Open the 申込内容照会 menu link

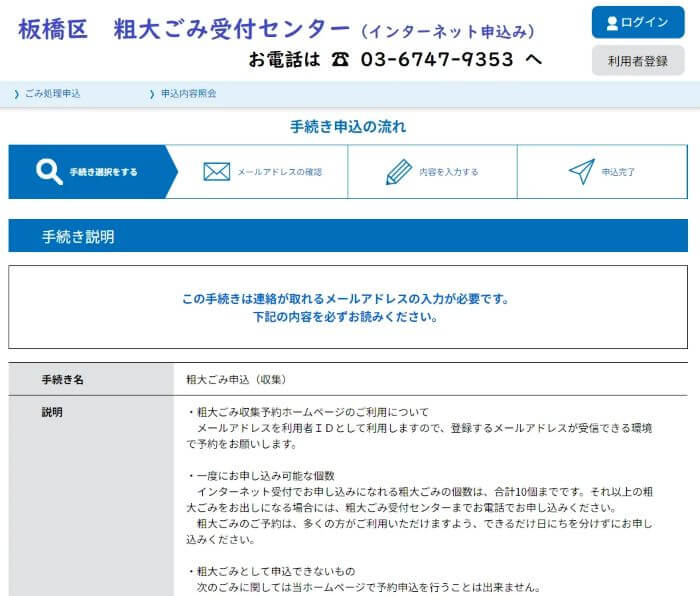pyautogui.click(x=188, y=94)
